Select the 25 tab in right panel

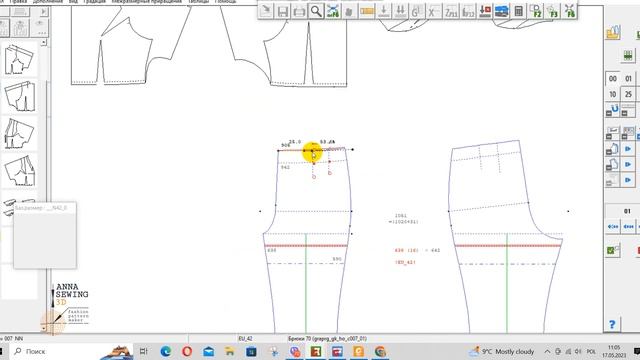point(629,94)
